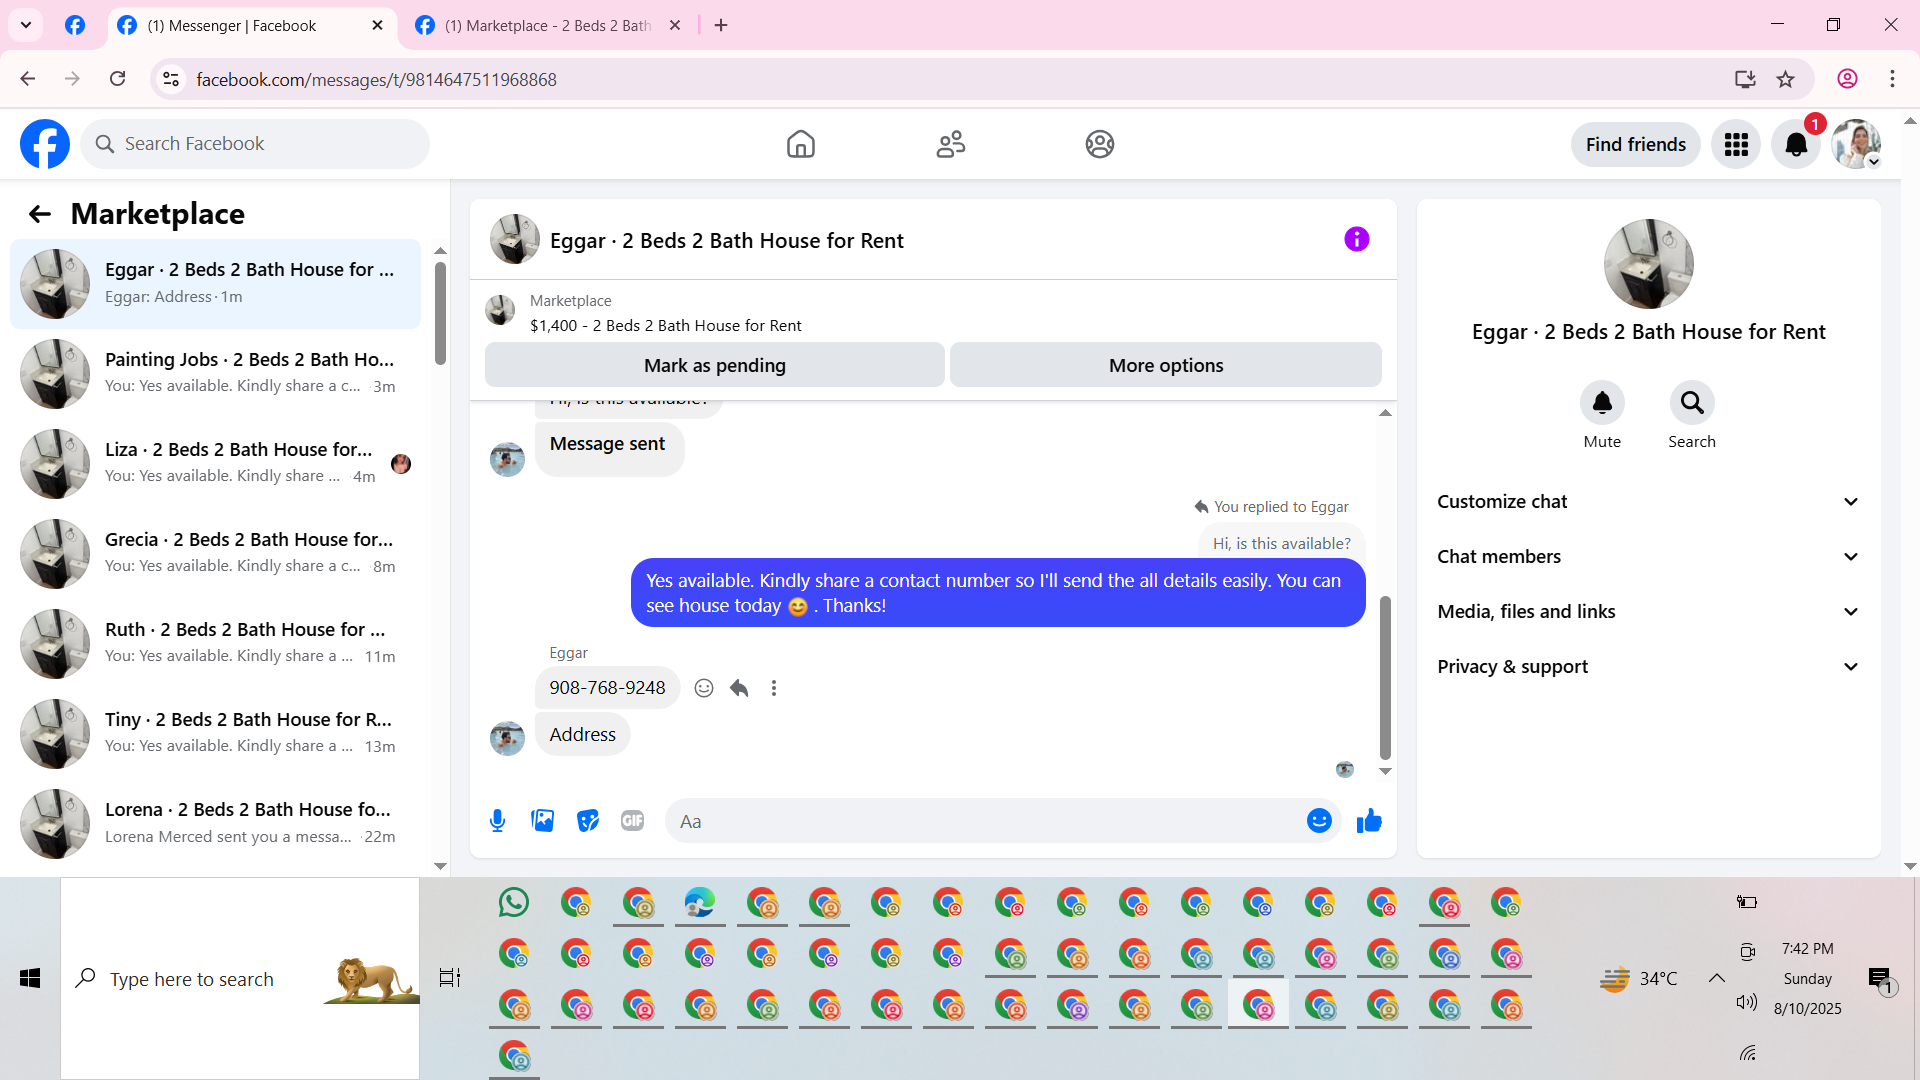Click the chat messages scrollbar
1920x1080 pixels.
point(1385,677)
